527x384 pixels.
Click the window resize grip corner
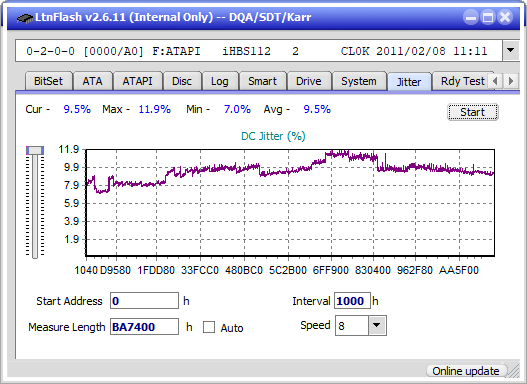tap(514, 371)
